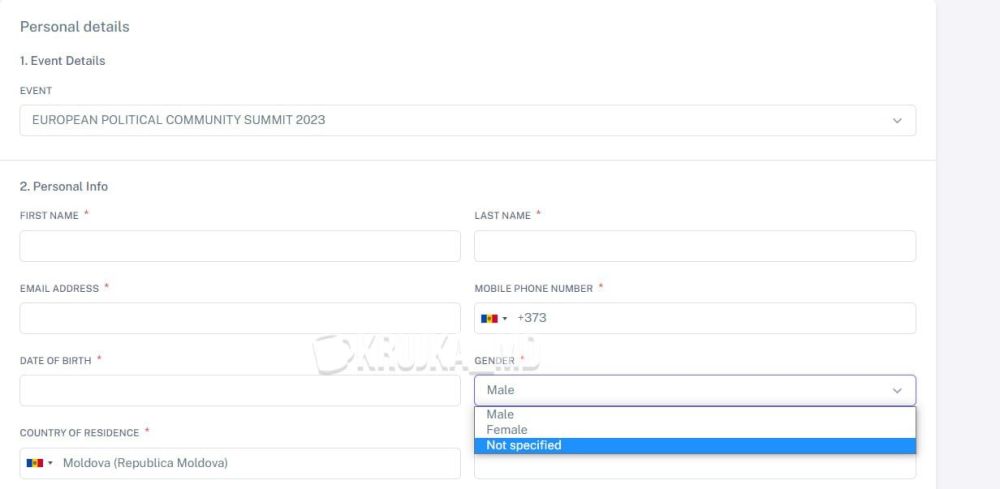Click the Moldova flag in the mobile phone field
The width and height of the screenshot is (1000, 489).
click(x=488, y=319)
